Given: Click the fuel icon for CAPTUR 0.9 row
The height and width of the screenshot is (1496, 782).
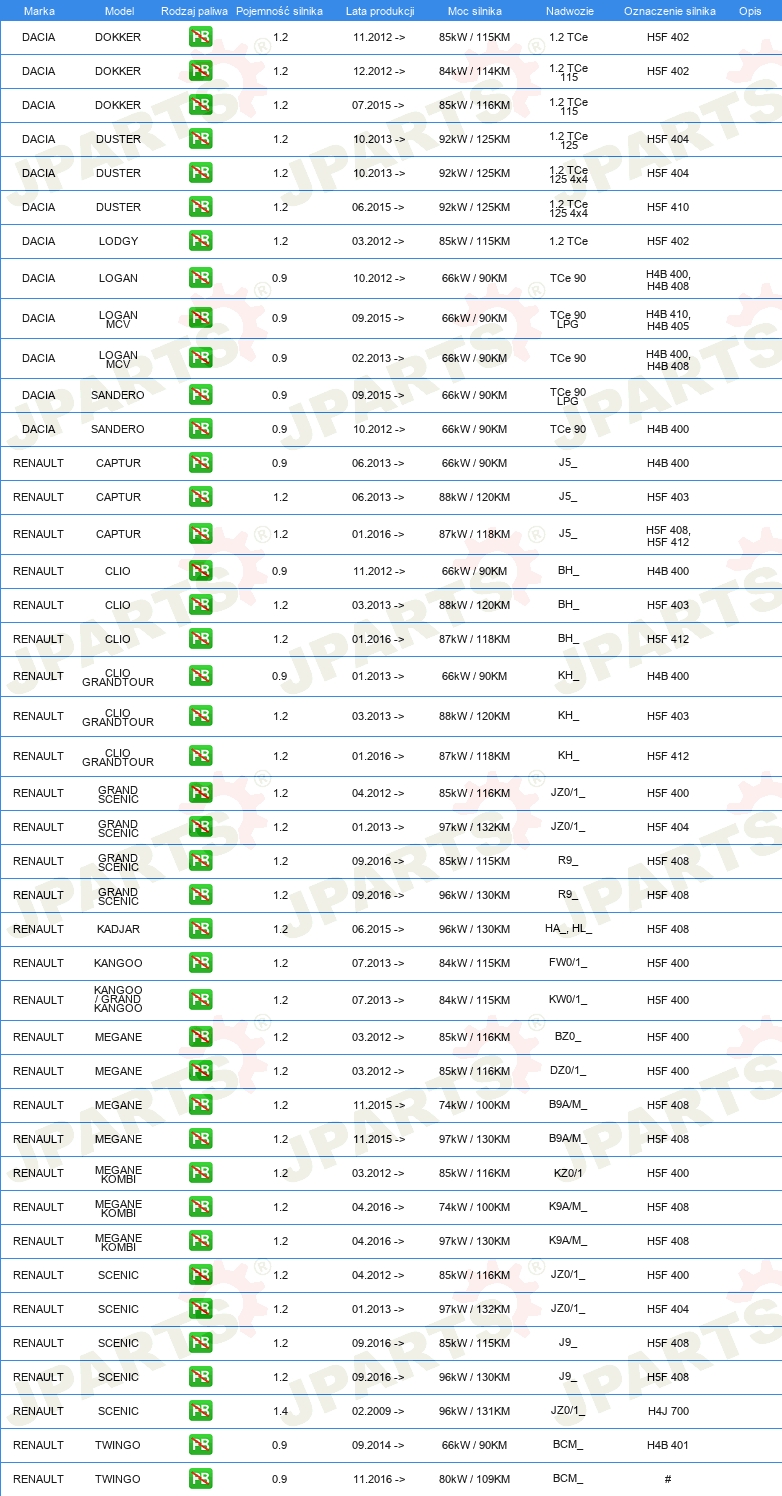Looking at the screenshot, I should coord(200,463).
